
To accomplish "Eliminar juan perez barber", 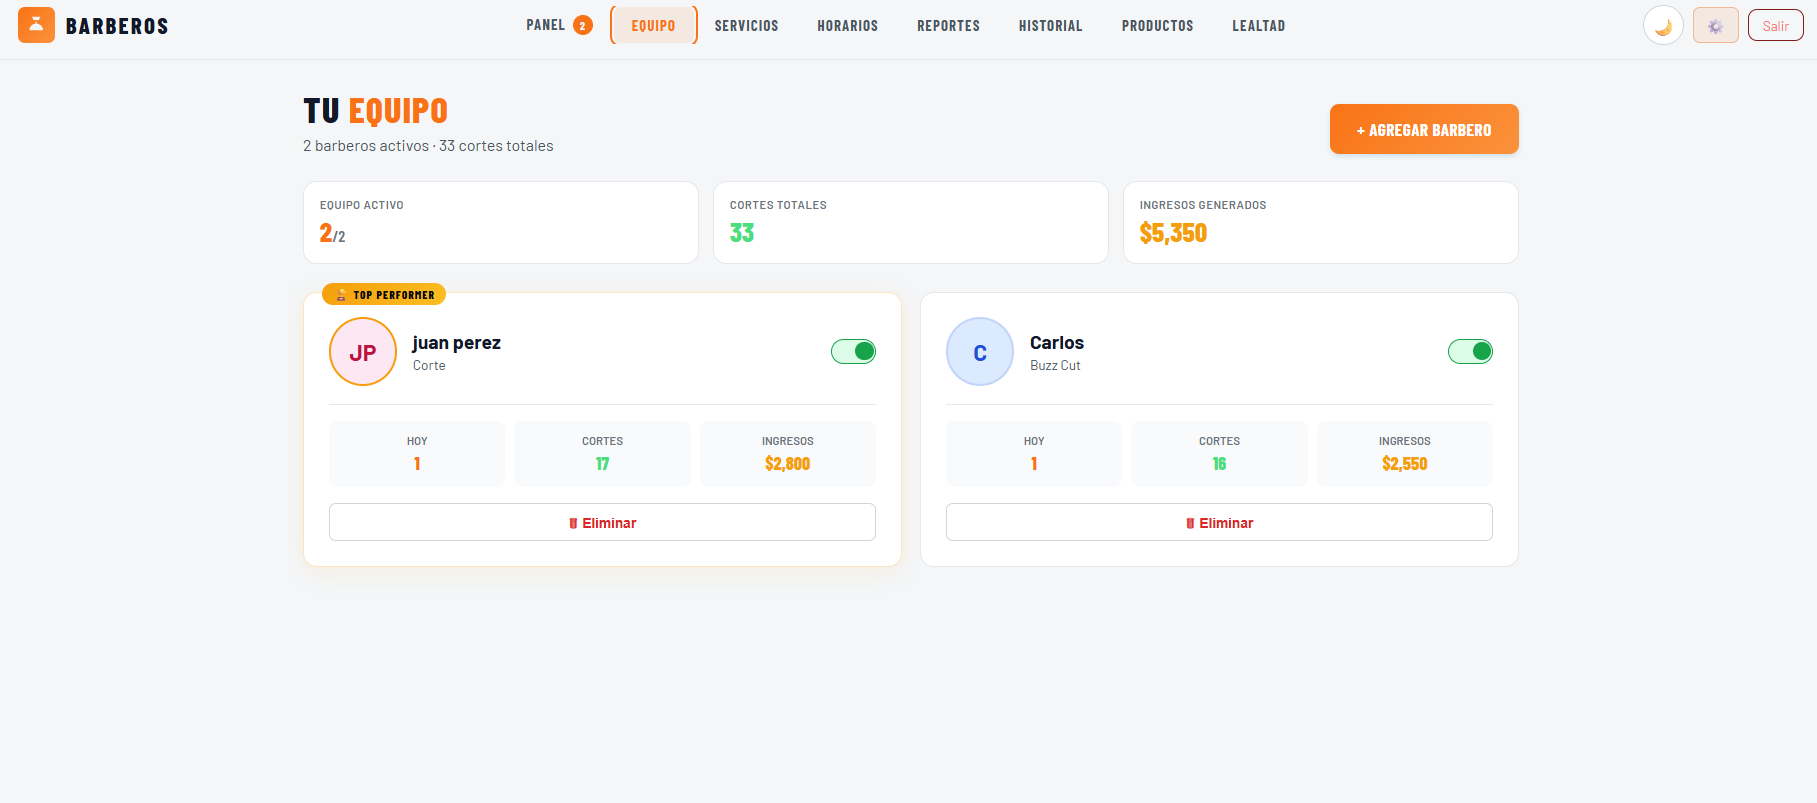I will pyautogui.click(x=602, y=522).
